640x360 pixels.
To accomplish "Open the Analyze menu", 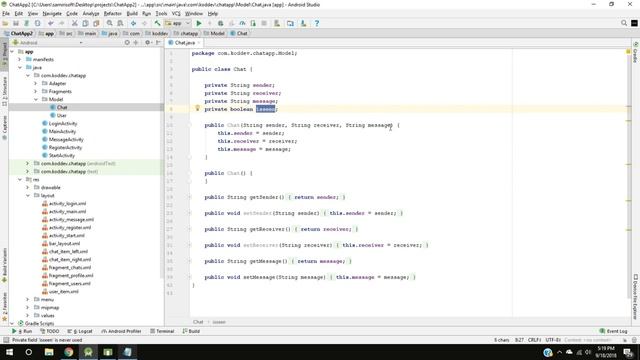I will [x=91, y=13].
